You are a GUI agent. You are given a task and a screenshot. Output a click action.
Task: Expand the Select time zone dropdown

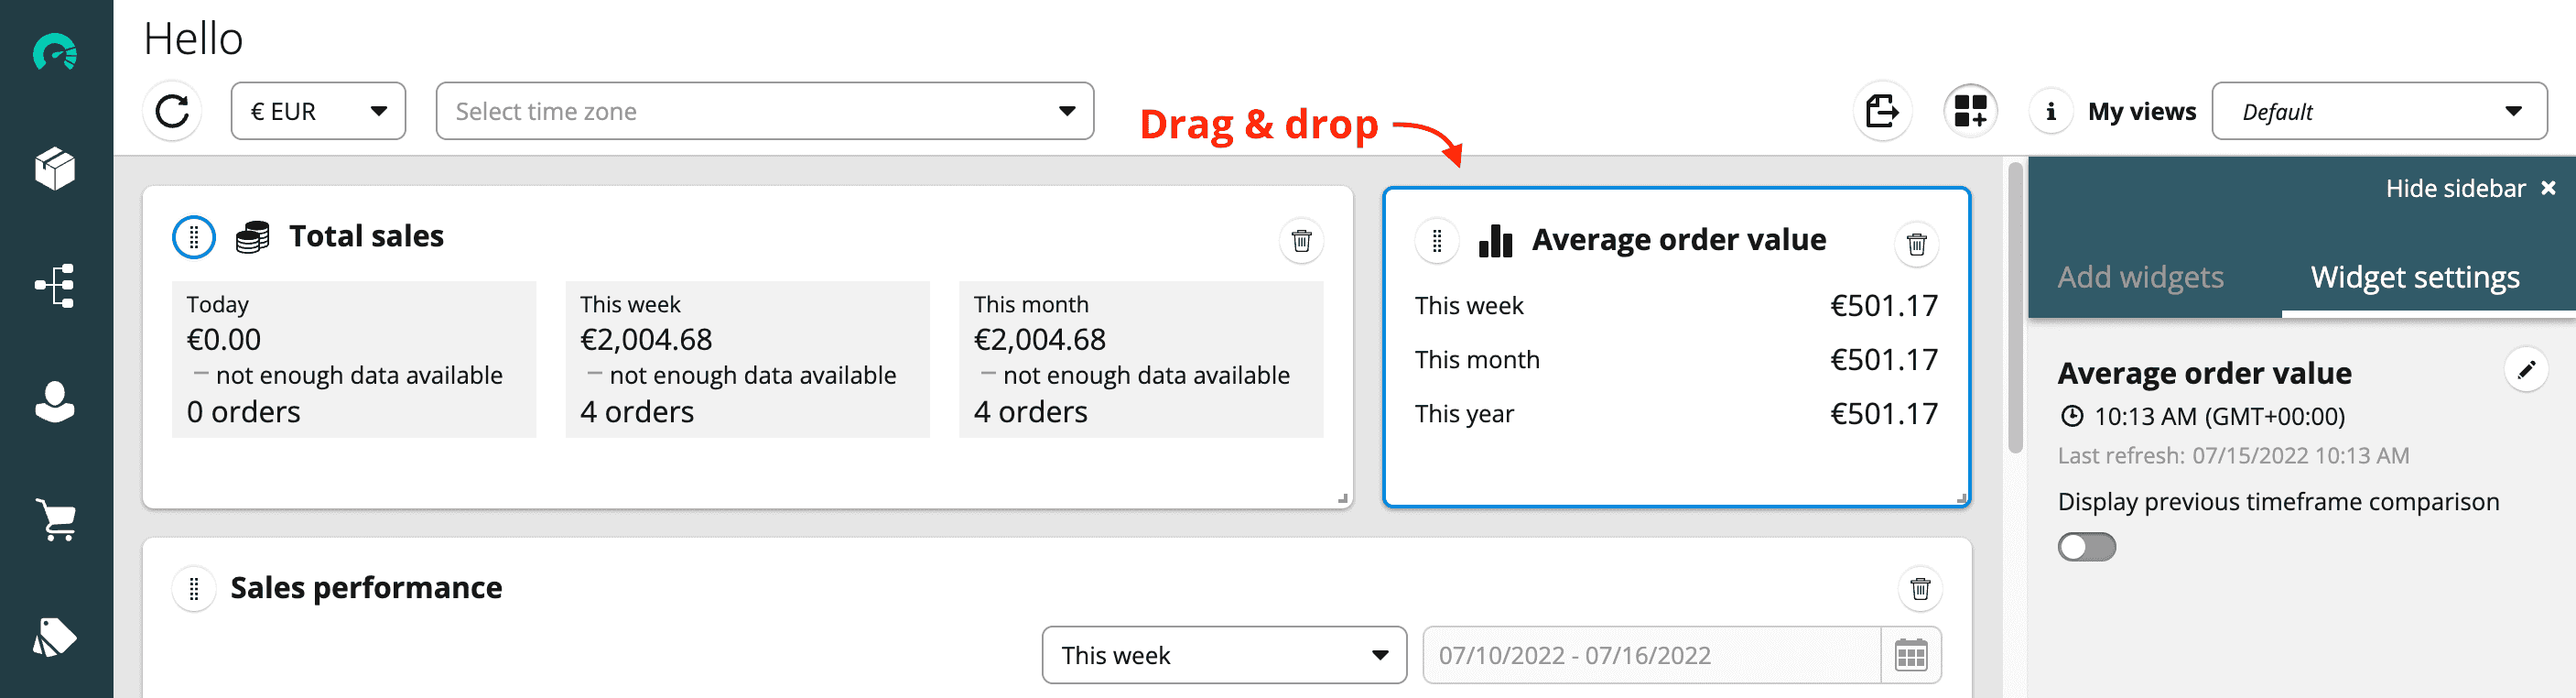point(764,111)
